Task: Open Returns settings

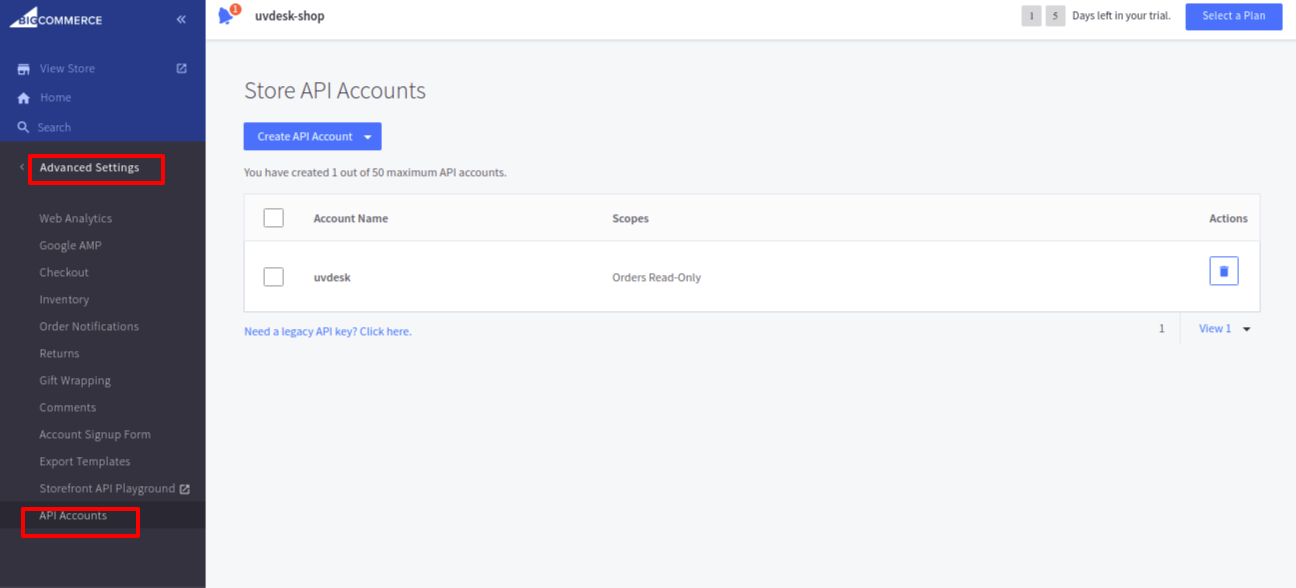Action: [59, 353]
